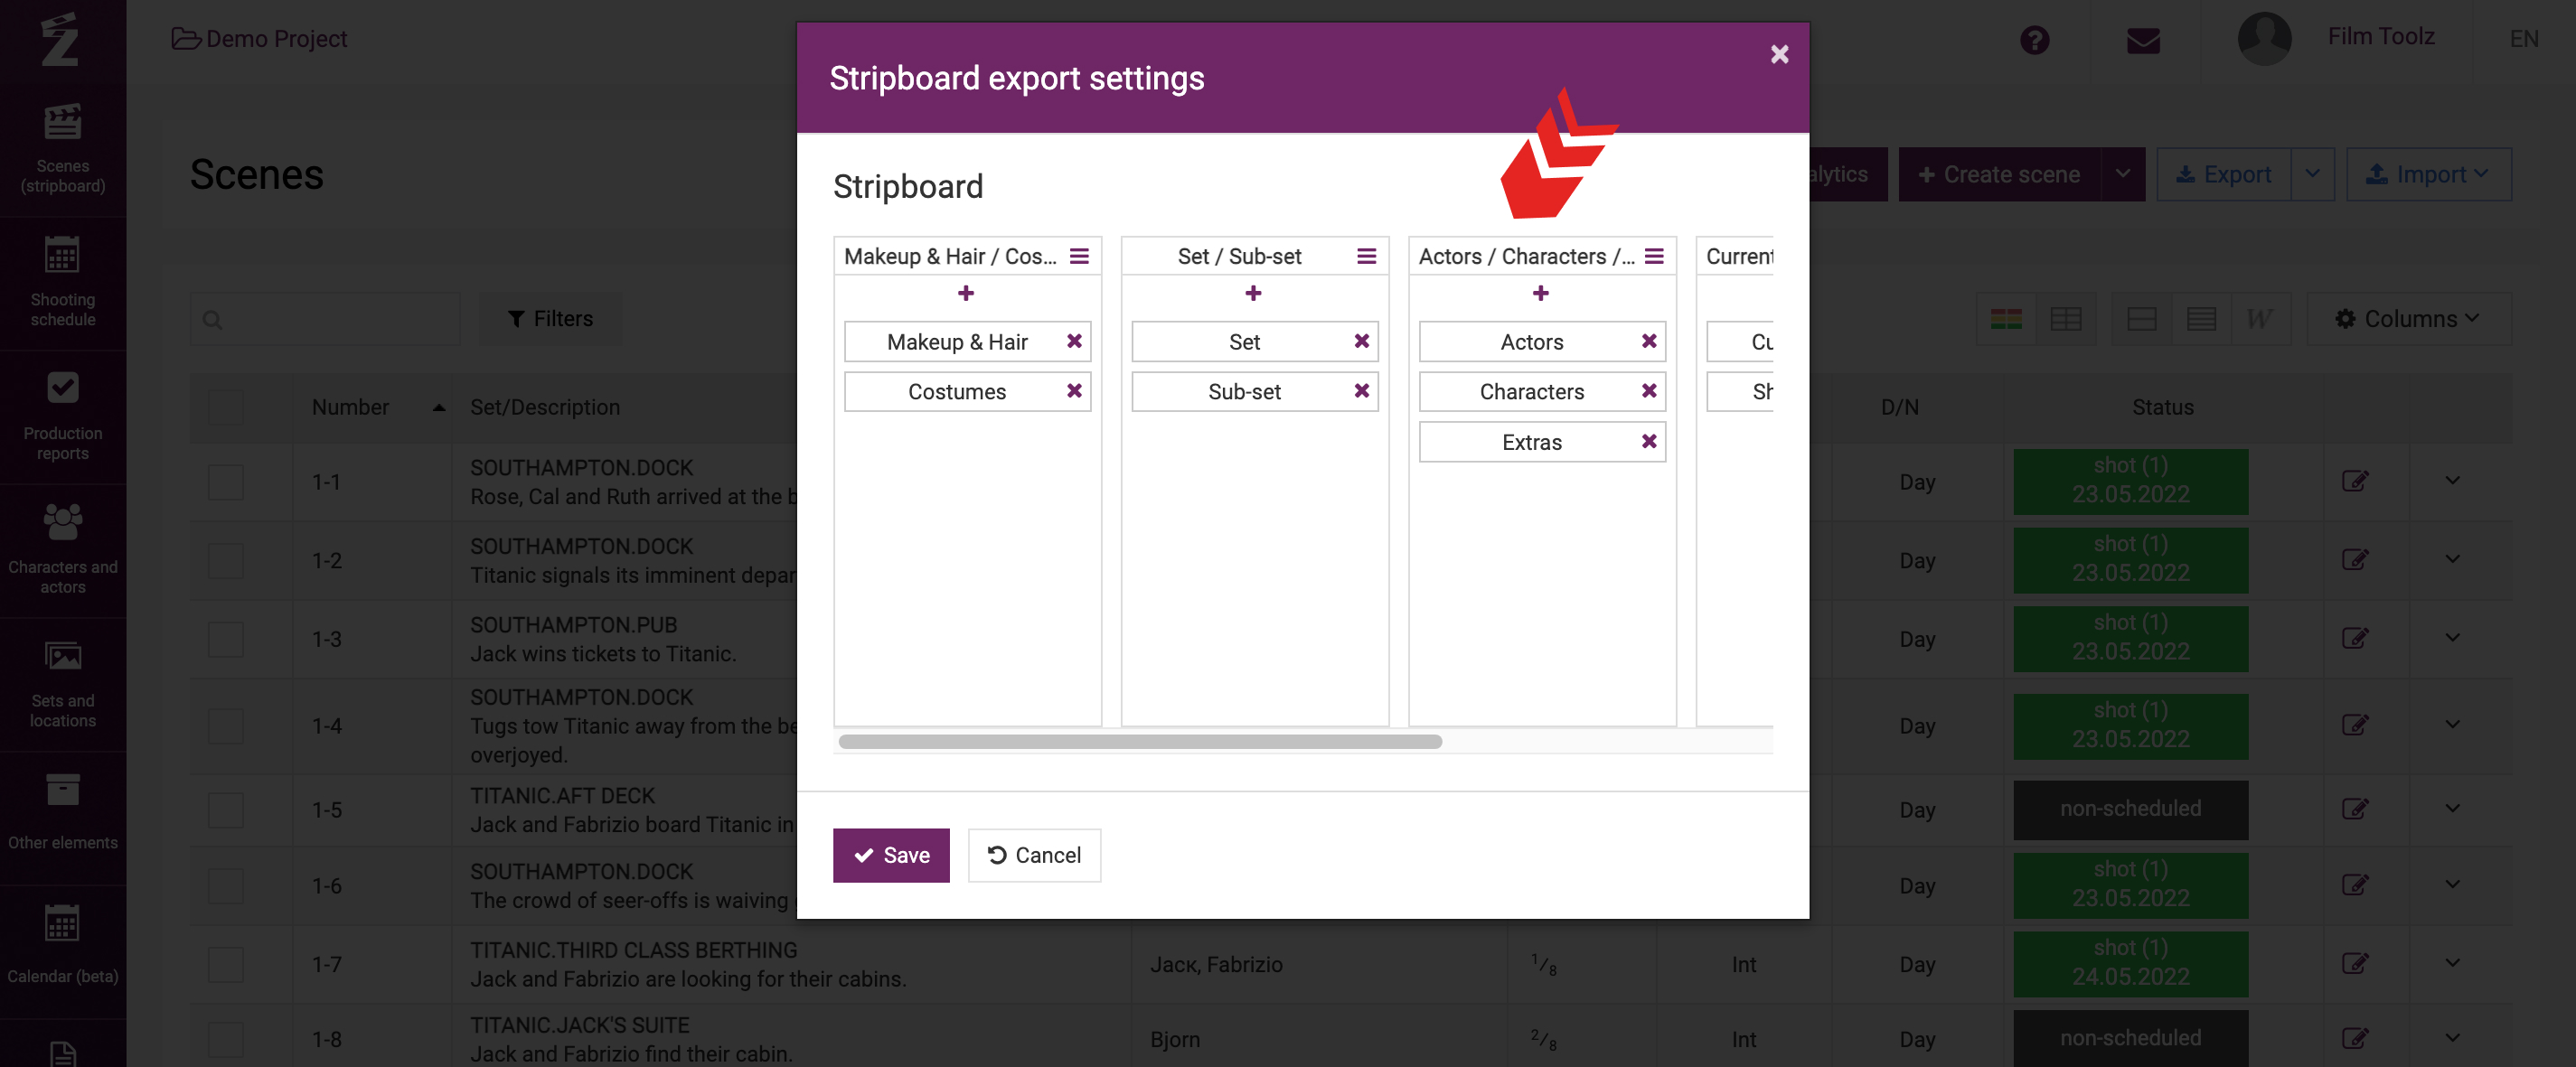Expand row options for scene 1-2
Image resolution: width=2576 pixels, height=1067 pixels.
(2452, 559)
